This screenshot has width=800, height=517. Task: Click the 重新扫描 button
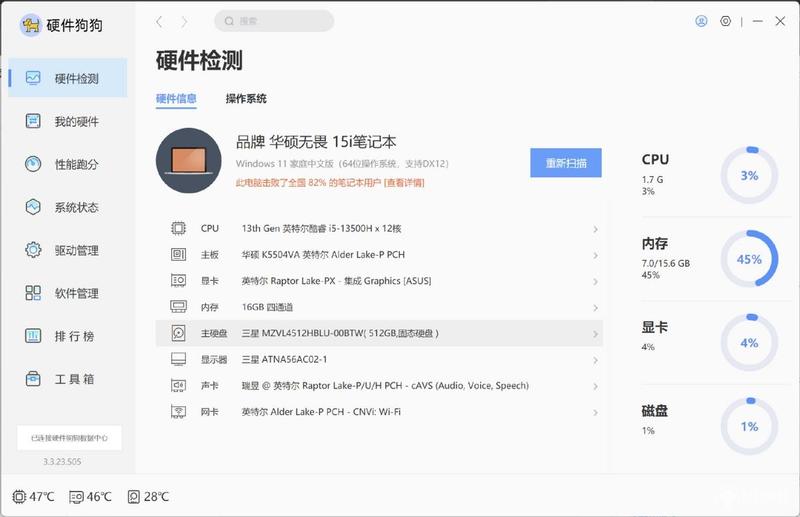click(566, 163)
